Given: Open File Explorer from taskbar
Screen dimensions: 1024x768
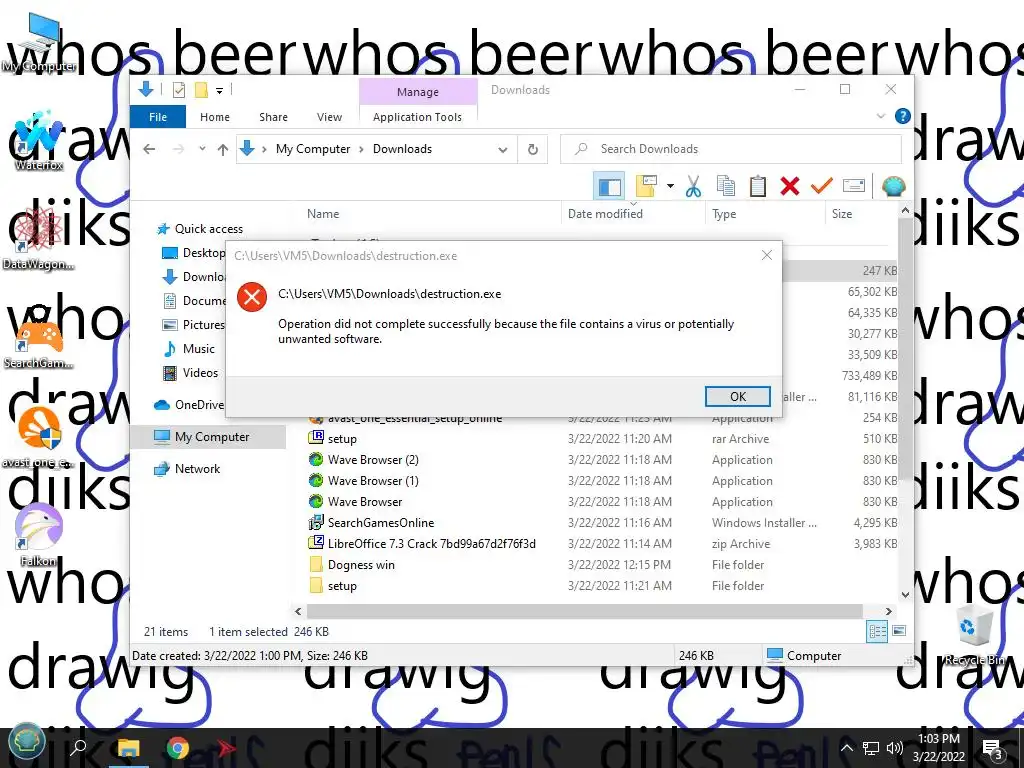Looking at the screenshot, I should pos(128,748).
